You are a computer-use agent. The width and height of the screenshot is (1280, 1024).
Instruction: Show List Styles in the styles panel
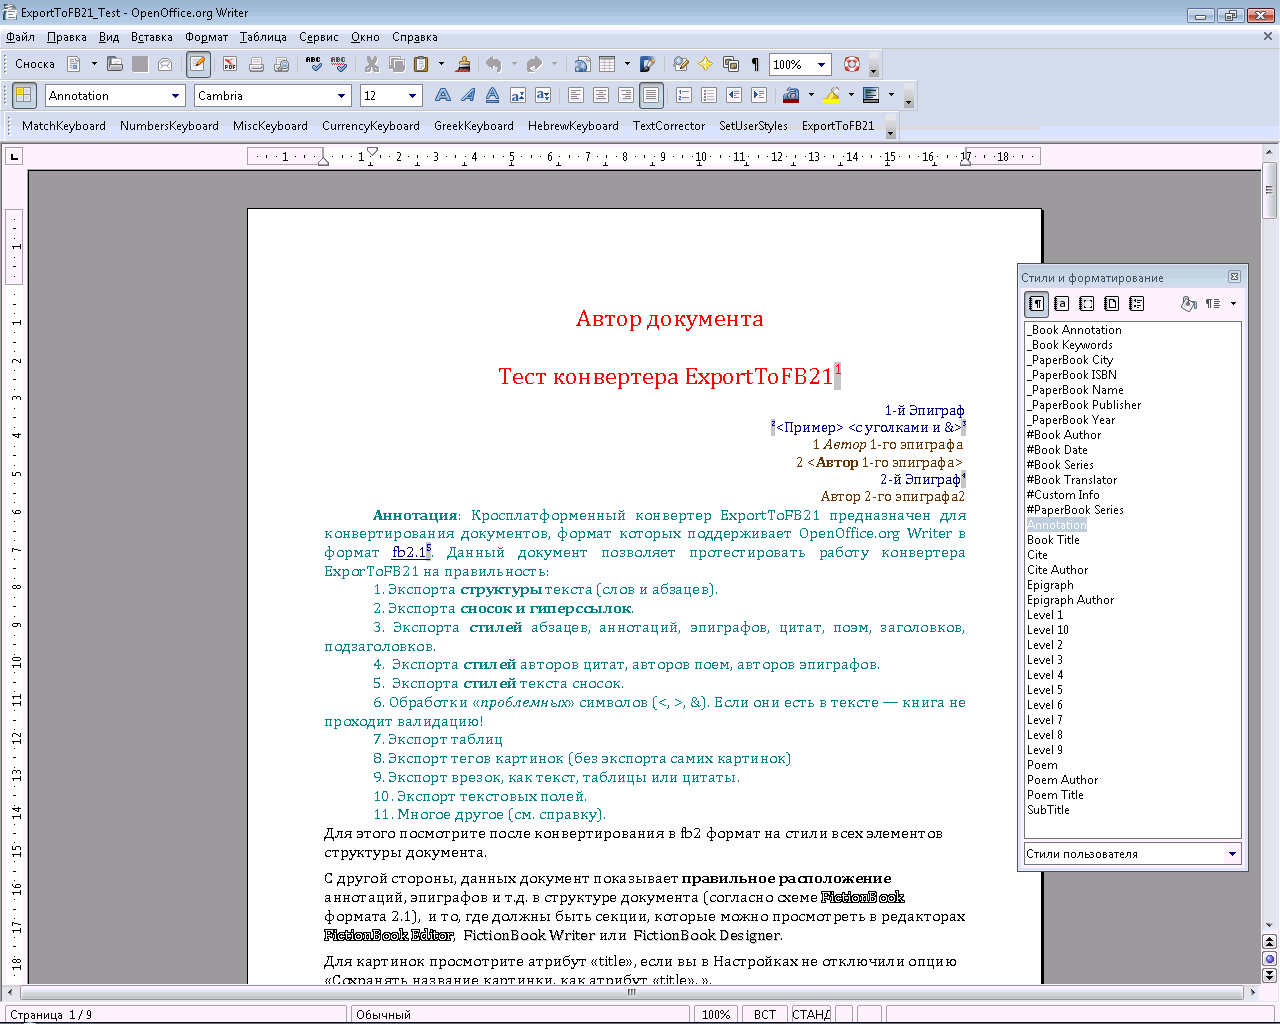point(1136,303)
